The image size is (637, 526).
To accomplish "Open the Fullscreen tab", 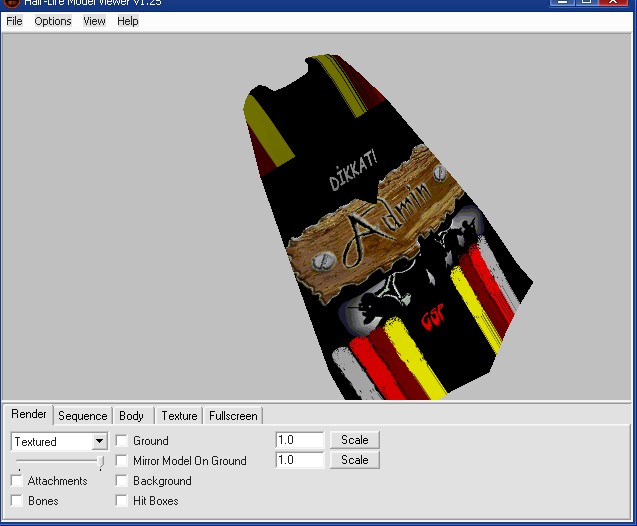I will [233, 416].
